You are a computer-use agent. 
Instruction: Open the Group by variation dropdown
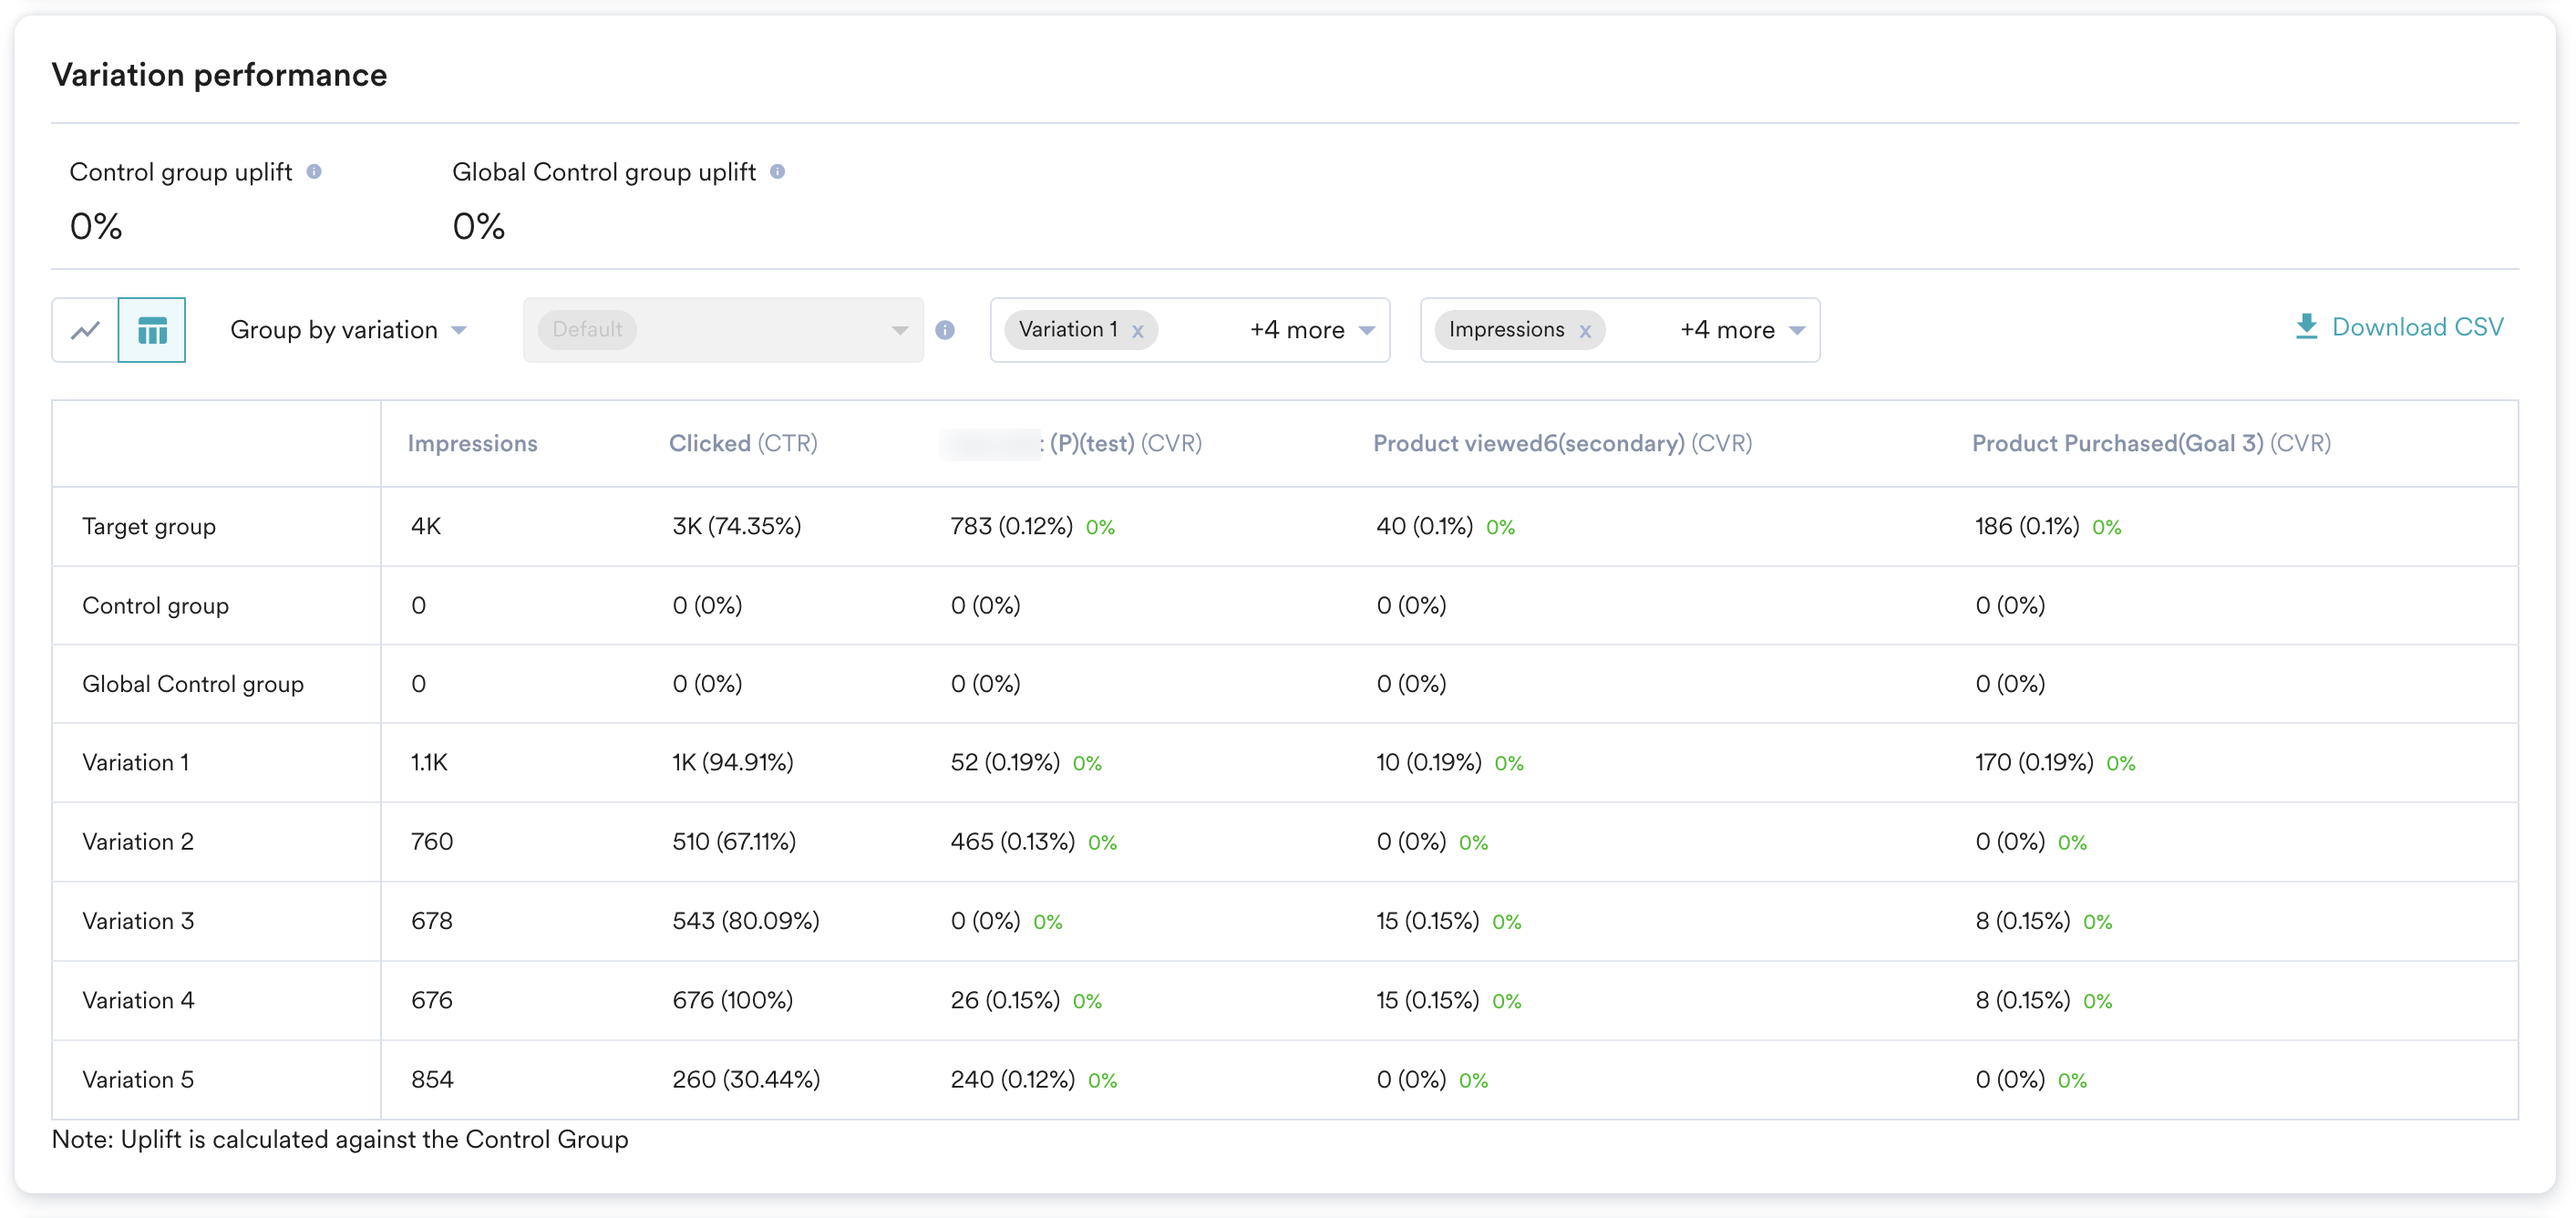[348, 330]
